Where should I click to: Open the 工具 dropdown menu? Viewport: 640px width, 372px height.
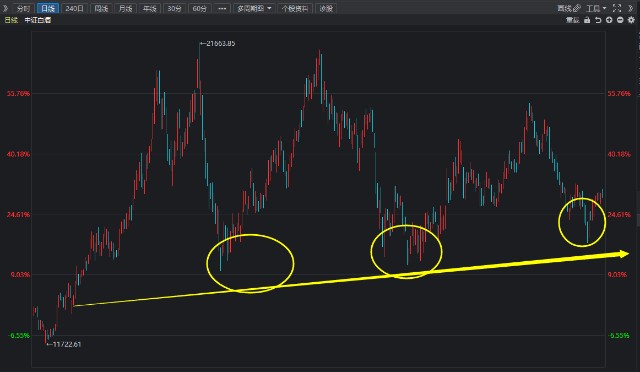tap(596, 8)
